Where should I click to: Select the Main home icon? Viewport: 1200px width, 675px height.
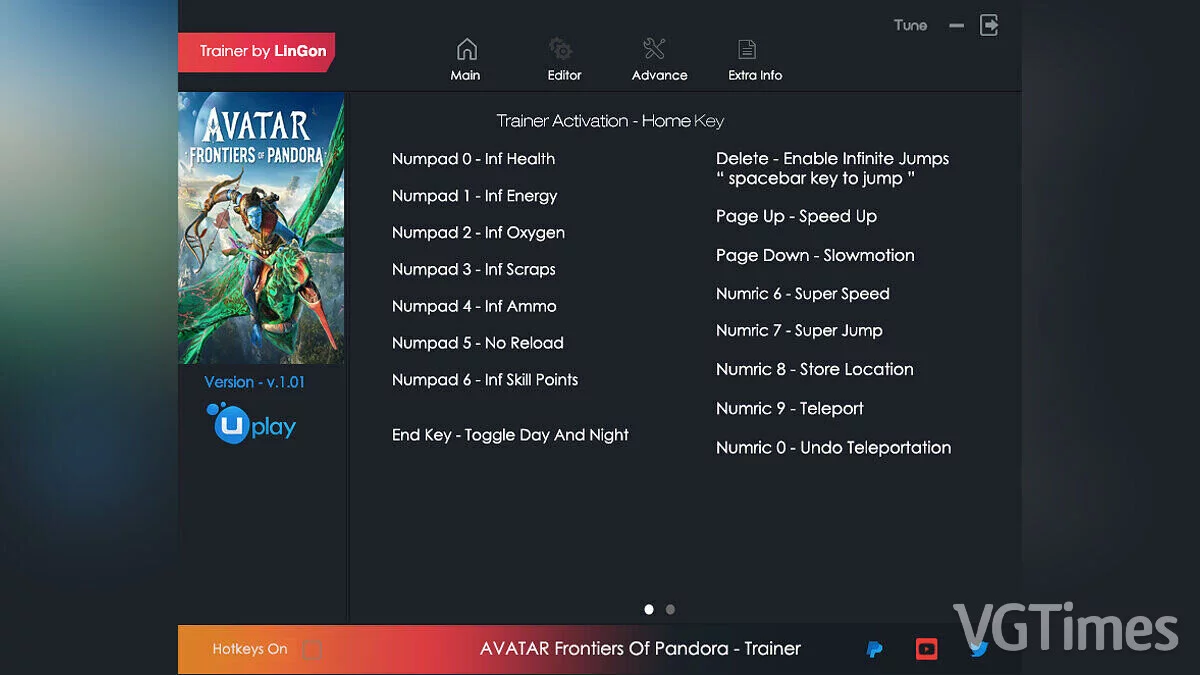click(465, 47)
